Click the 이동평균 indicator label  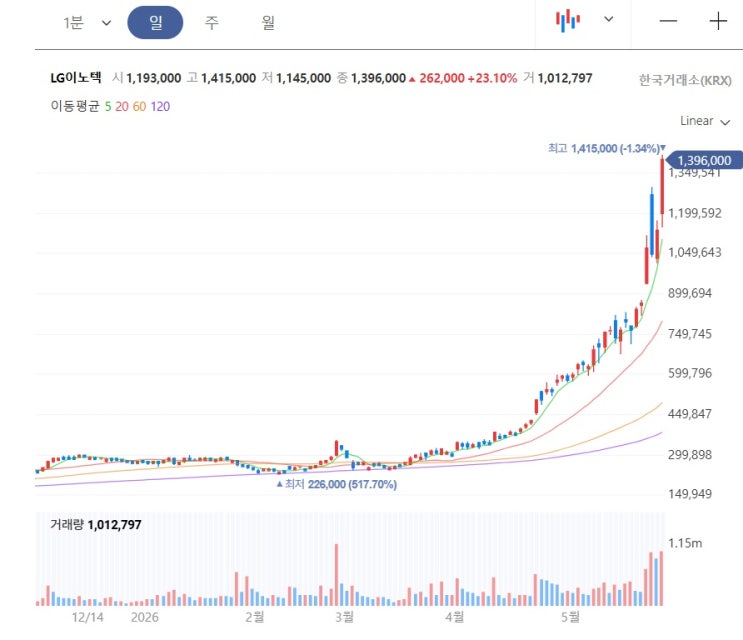pyautogui.click(x=75, y=106)
